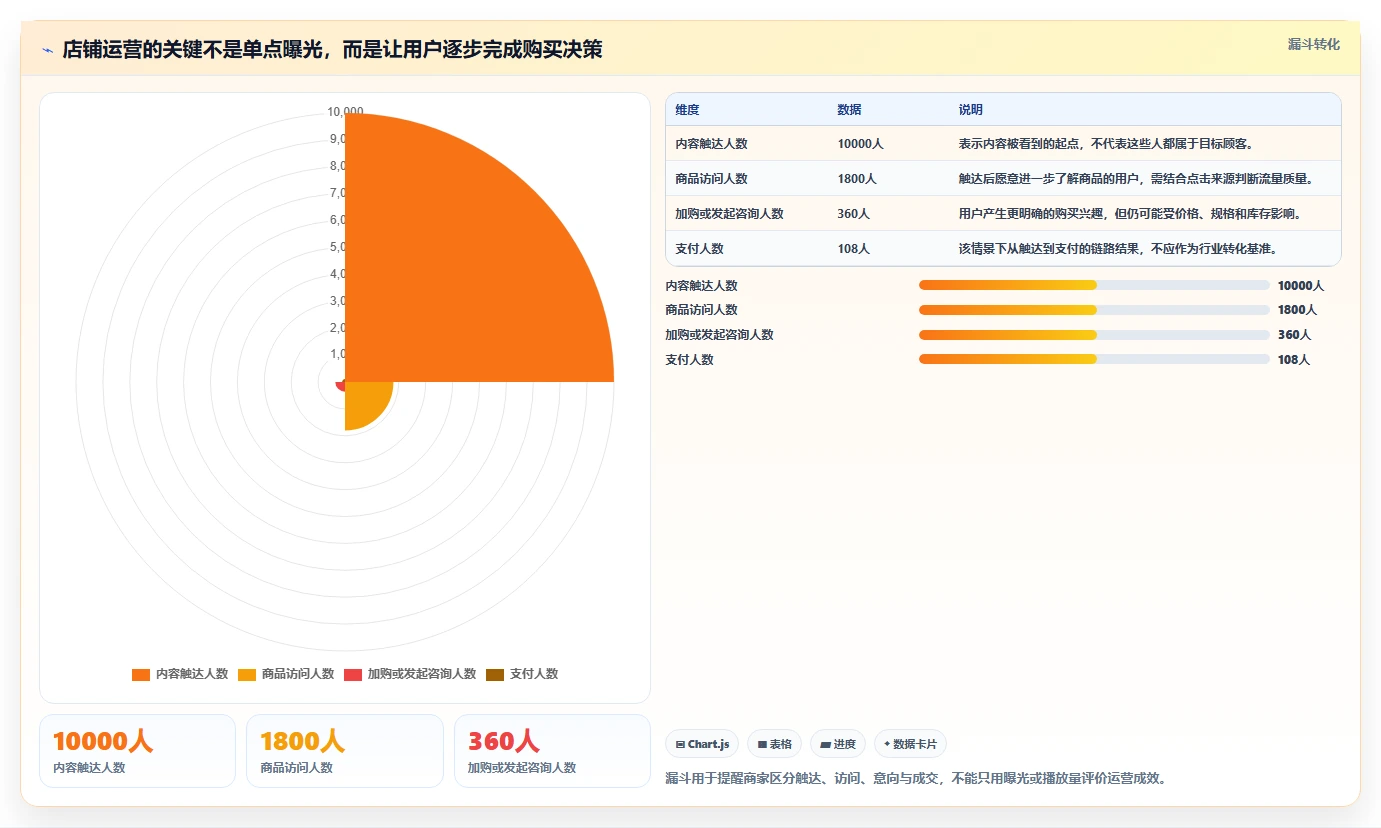Click the 1800人 value beside progress bar
The height and width of the screenshot is (828, 1381).
[1297, 310]
